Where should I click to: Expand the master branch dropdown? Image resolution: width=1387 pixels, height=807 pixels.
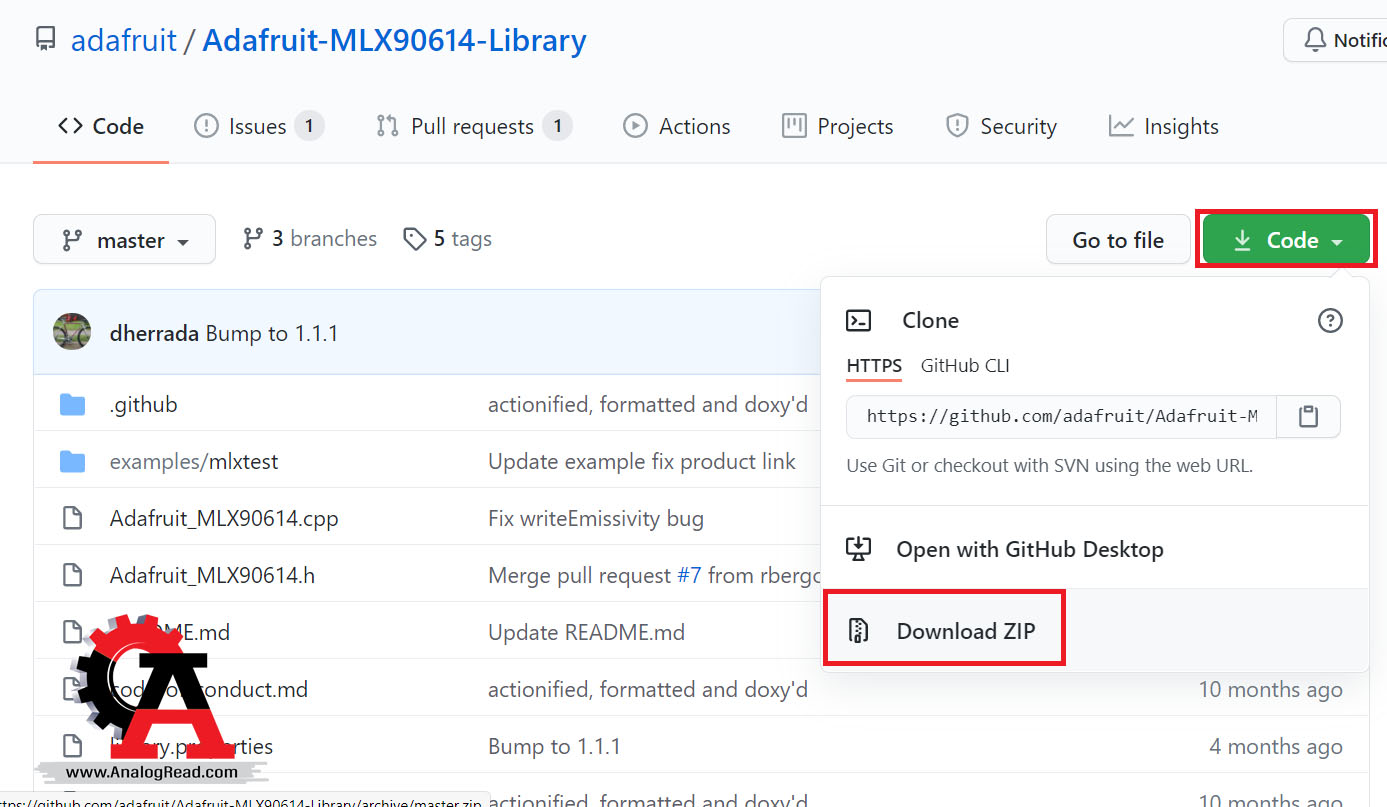(124, 240)
